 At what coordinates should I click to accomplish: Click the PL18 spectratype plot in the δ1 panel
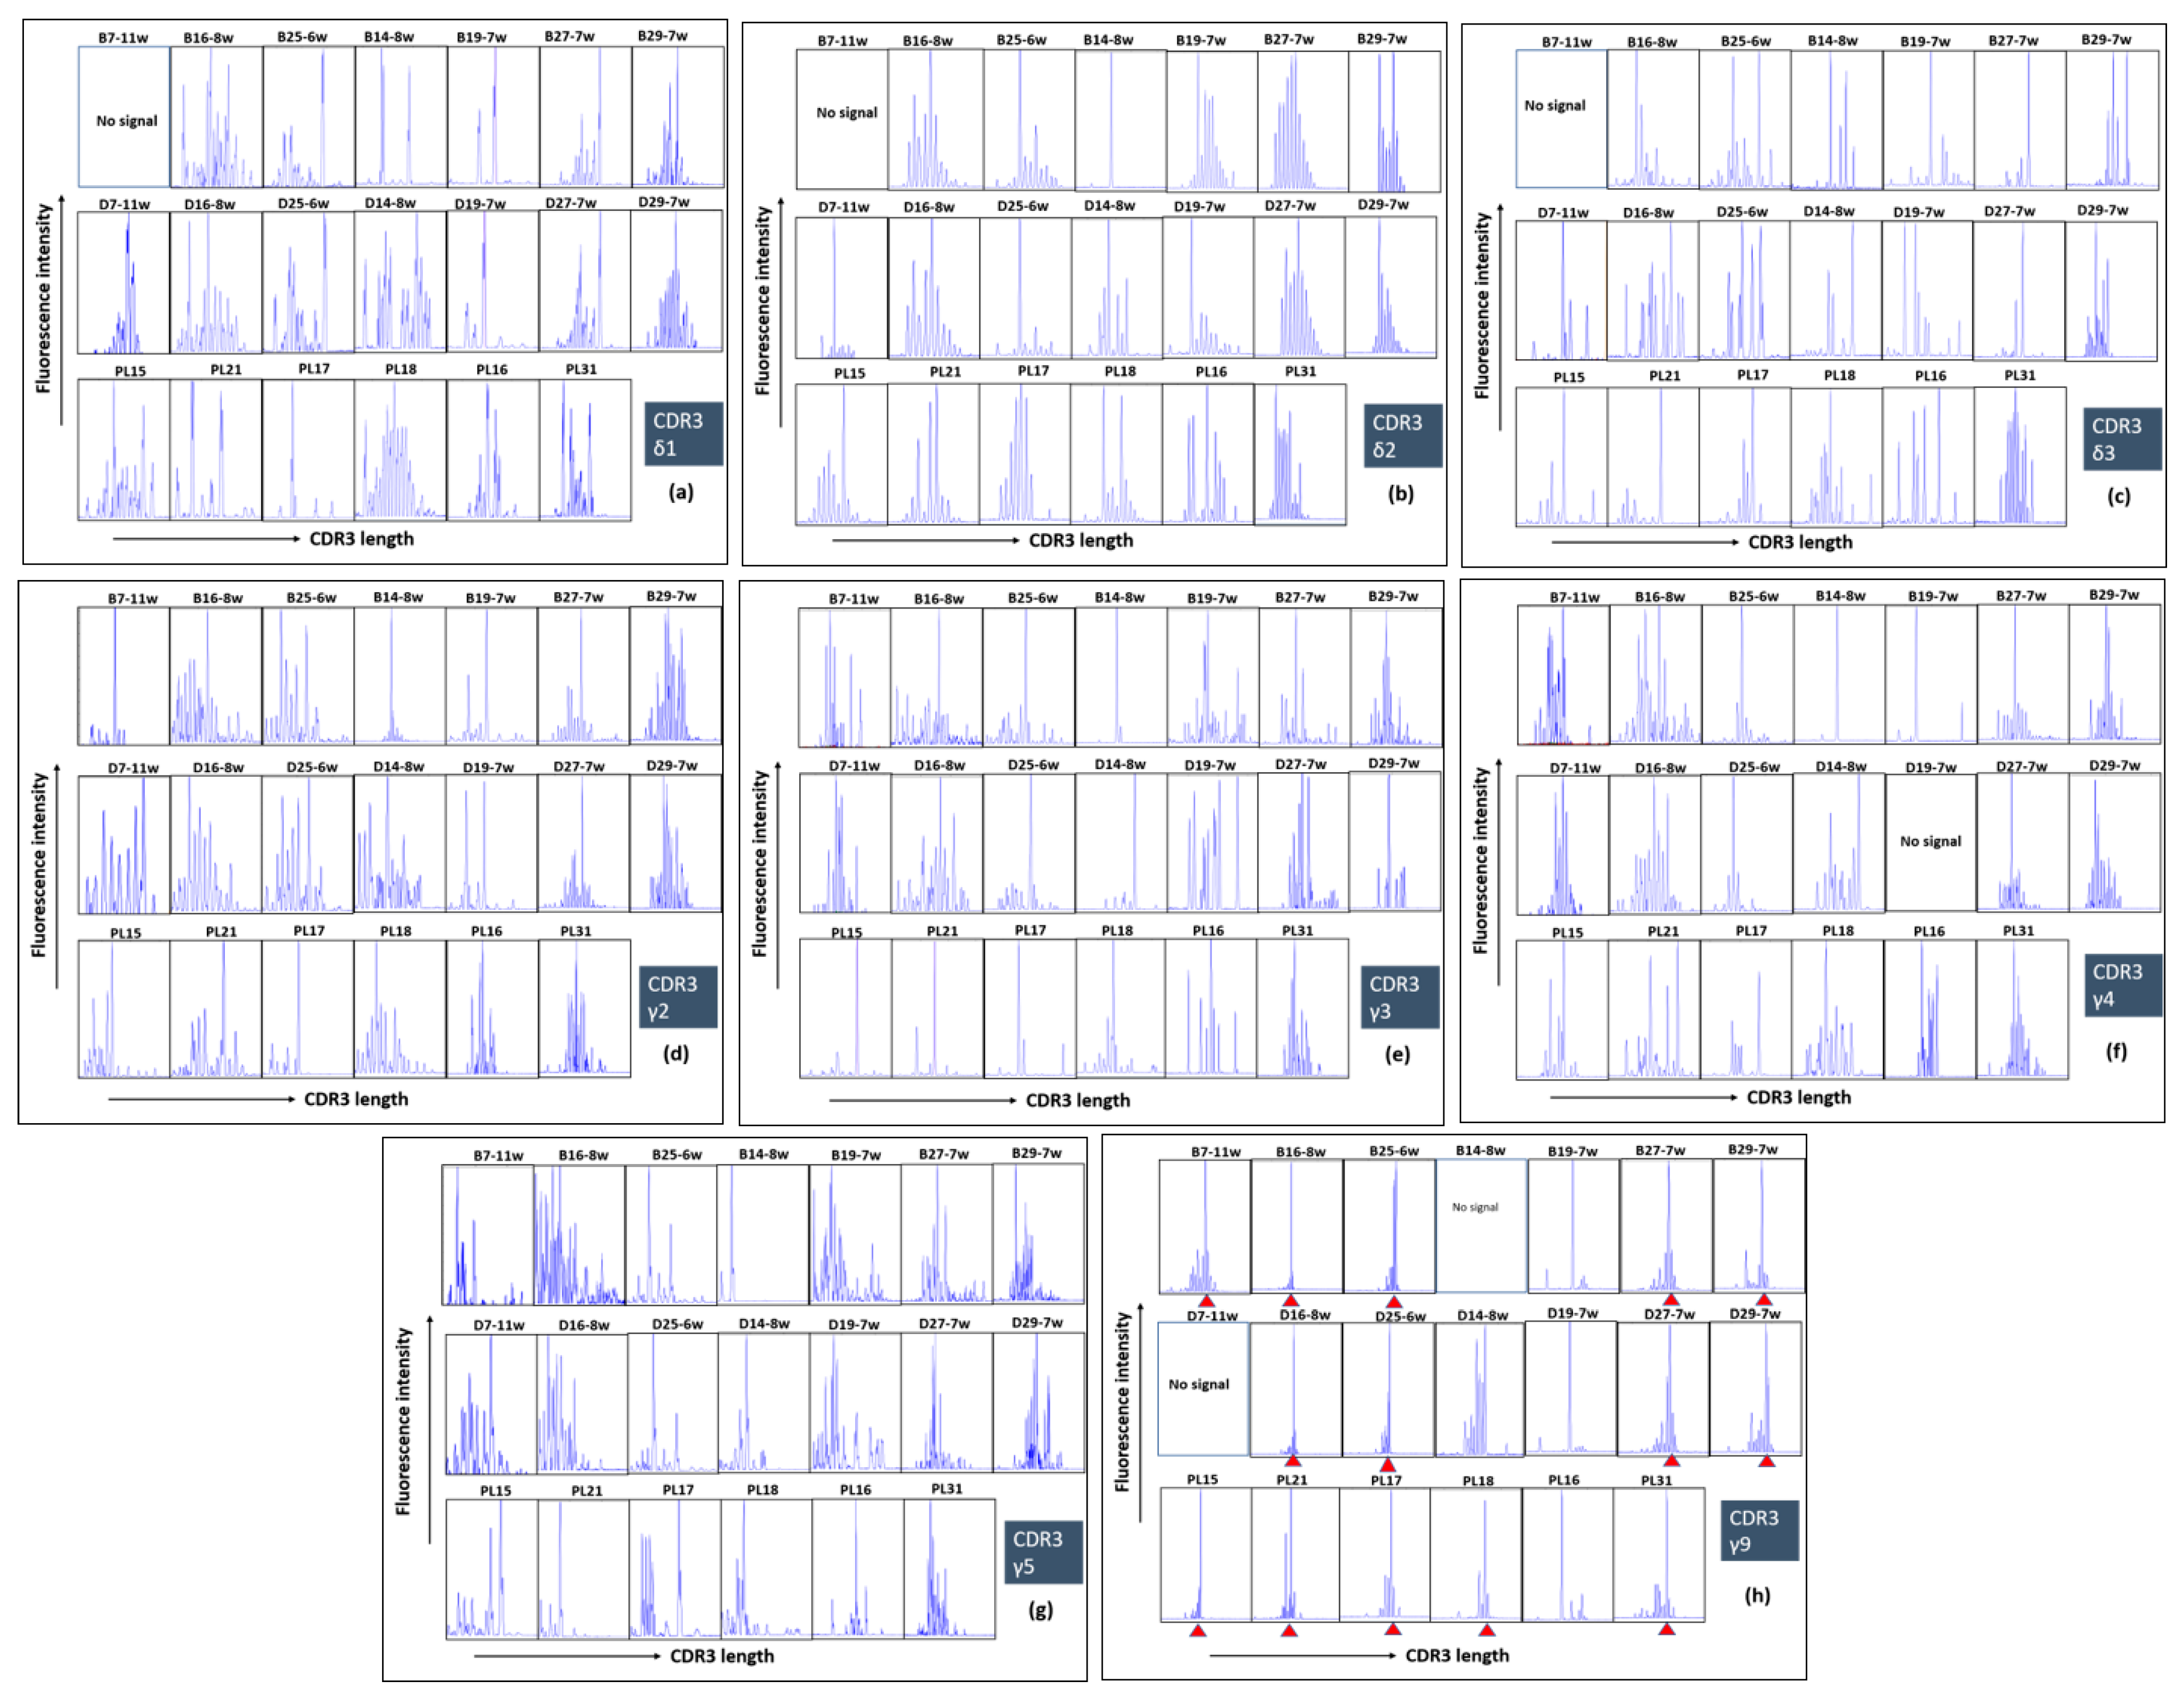400,449
